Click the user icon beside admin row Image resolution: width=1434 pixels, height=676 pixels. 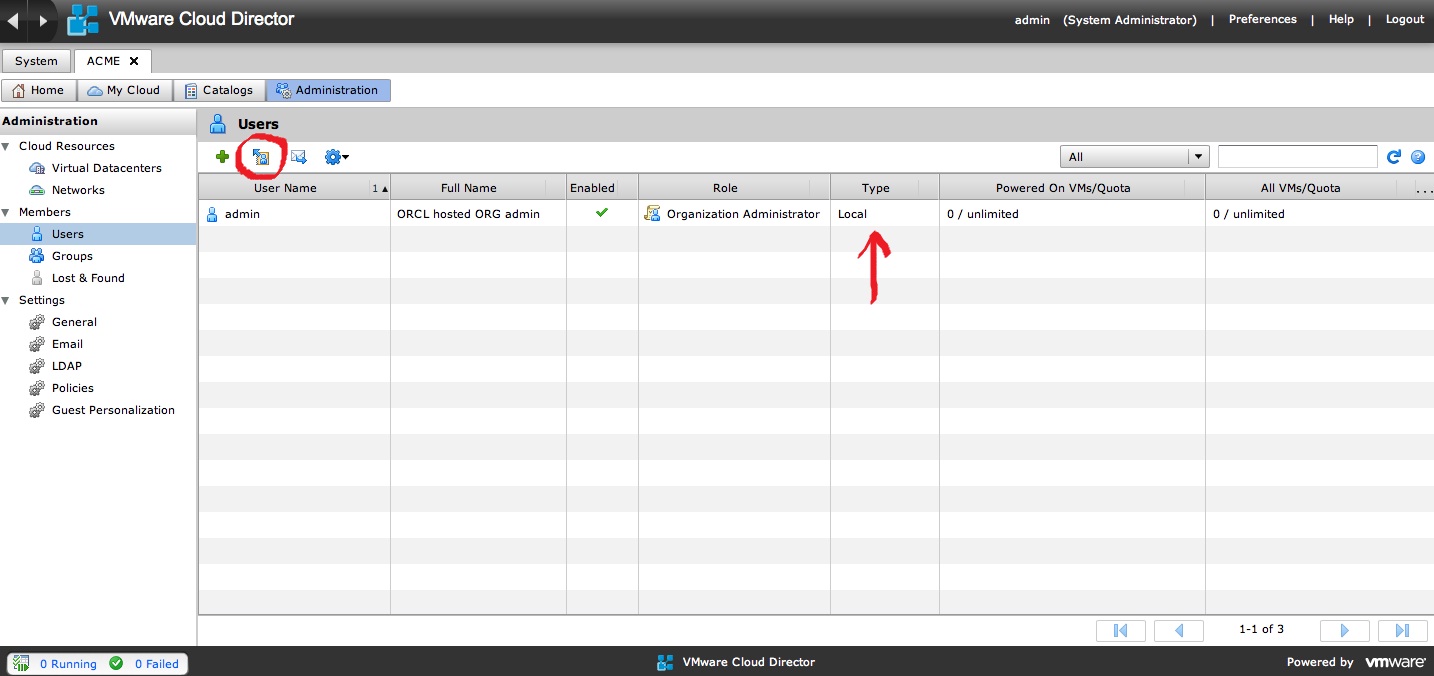tap(212, 214)
